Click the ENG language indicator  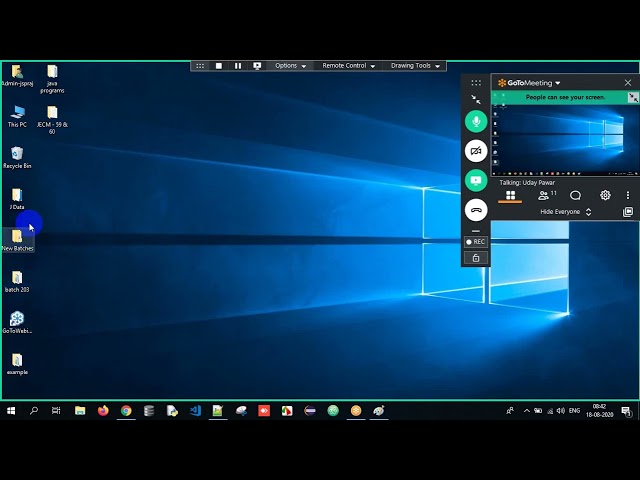pos(574,411)
